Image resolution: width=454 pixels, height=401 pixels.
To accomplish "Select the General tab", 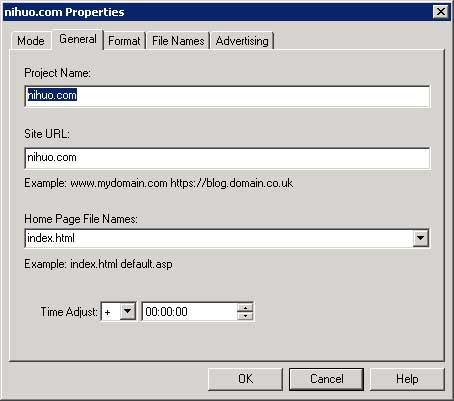I will click(x=78, y=39).
